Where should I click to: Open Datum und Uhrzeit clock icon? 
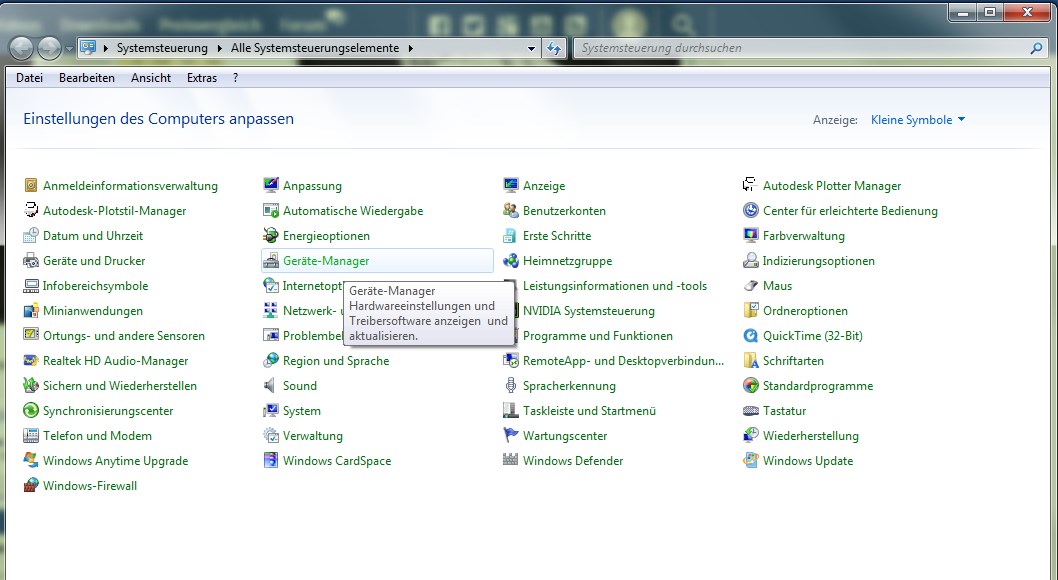coord(30,235)
